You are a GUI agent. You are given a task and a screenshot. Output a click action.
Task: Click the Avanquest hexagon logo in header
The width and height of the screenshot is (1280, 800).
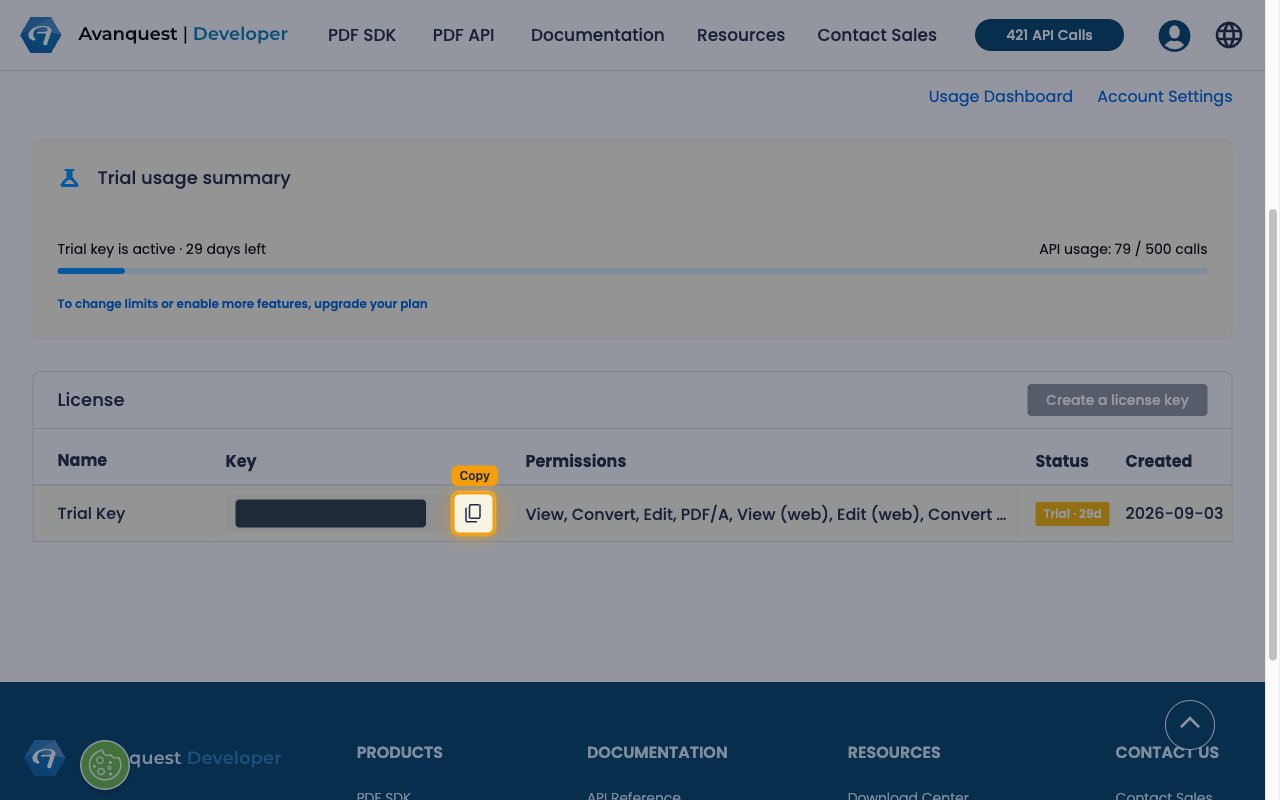(41, 35)
